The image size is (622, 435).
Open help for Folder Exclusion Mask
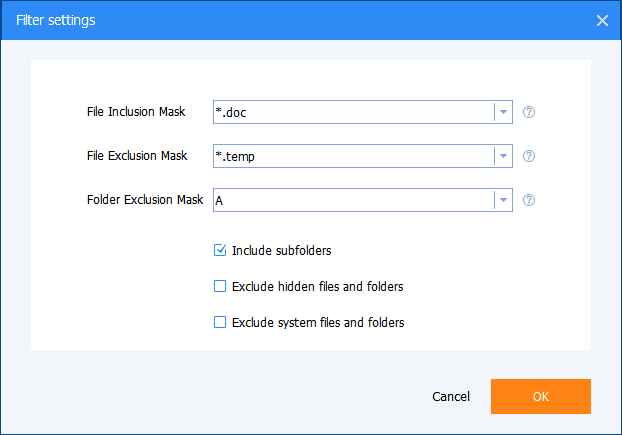tap(529, 200)
